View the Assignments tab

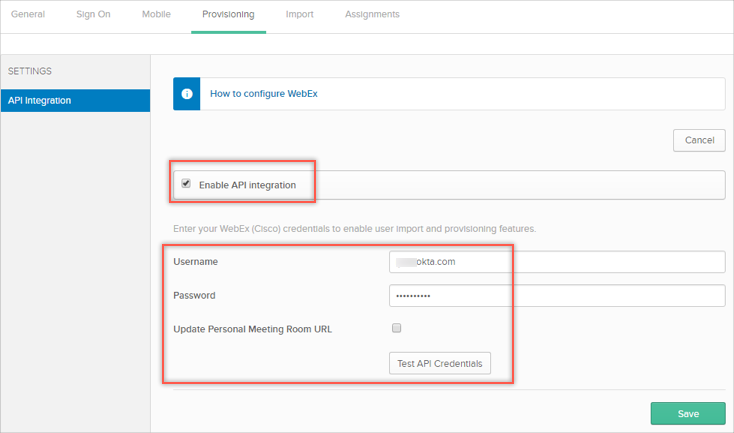click(372, 15)
